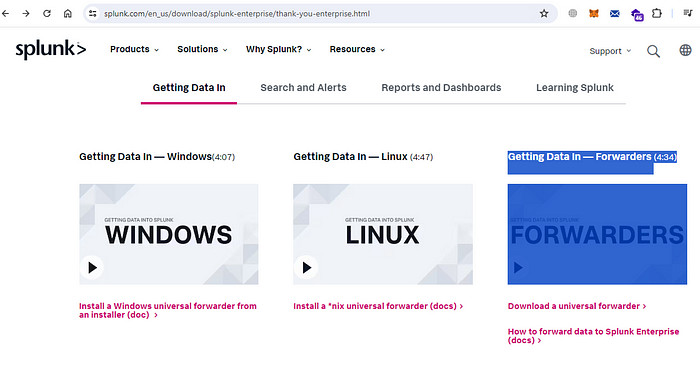700x374 pixels.
Task: Expand the Solutions menu
Action: tap(202, 49)
